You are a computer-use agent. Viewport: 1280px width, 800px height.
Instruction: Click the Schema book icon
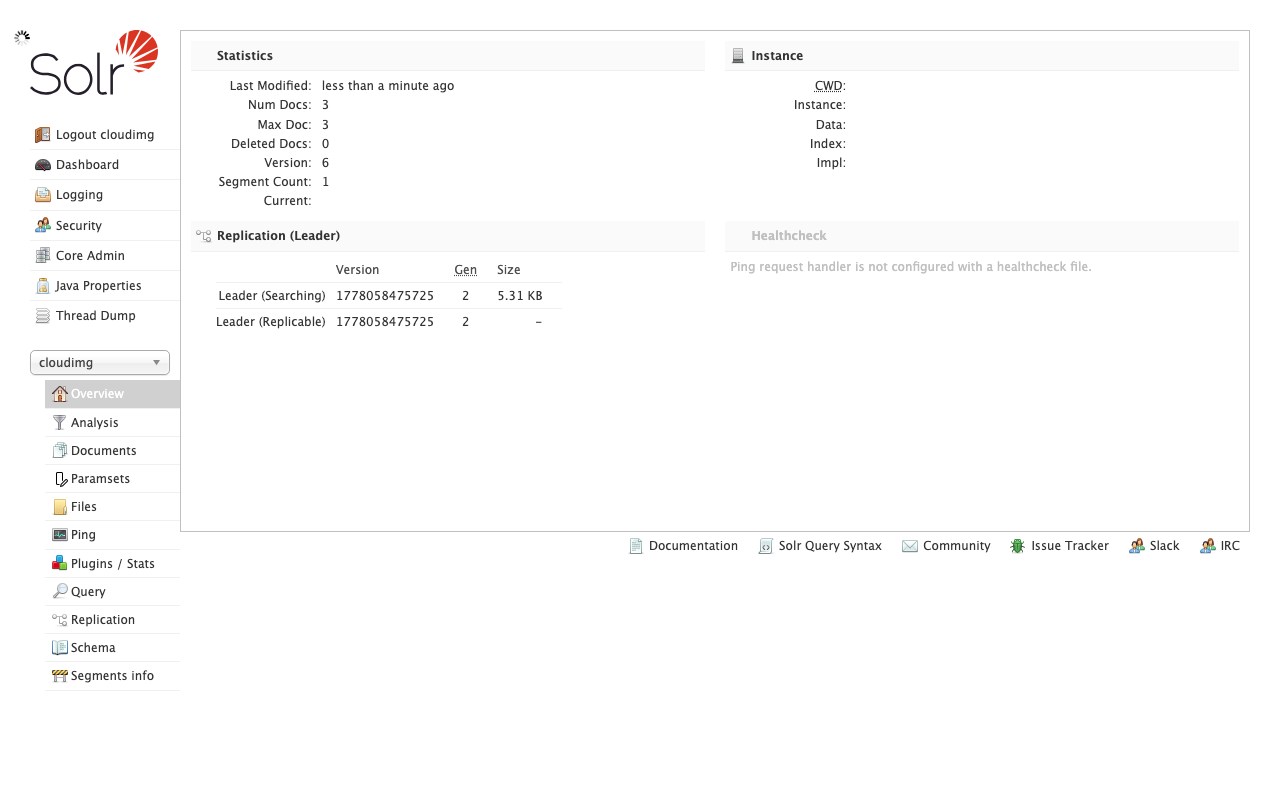point(60,648)
